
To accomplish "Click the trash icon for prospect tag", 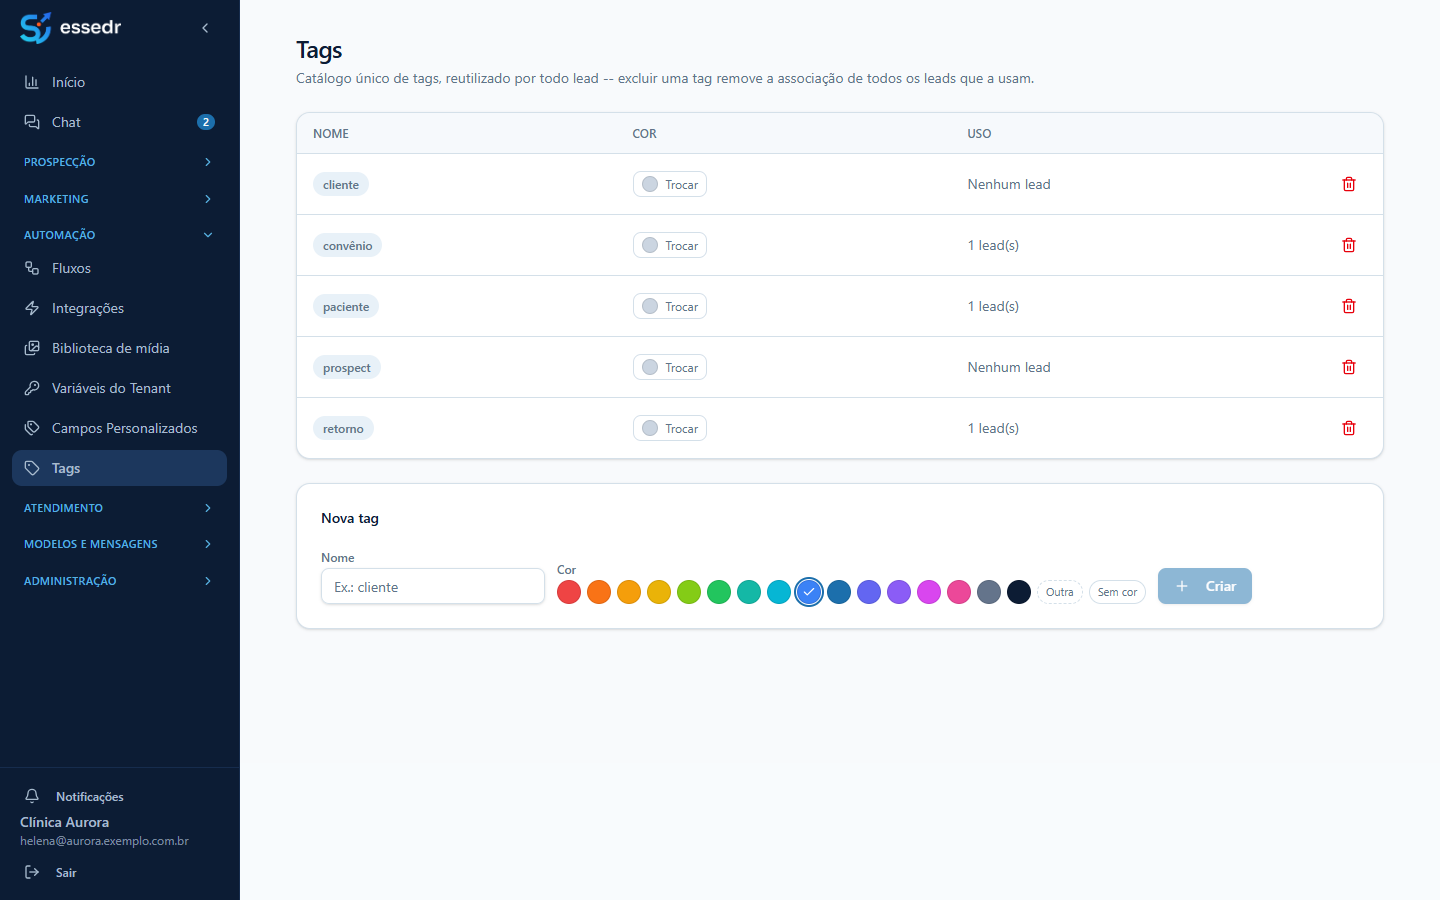I will 1348,367.
